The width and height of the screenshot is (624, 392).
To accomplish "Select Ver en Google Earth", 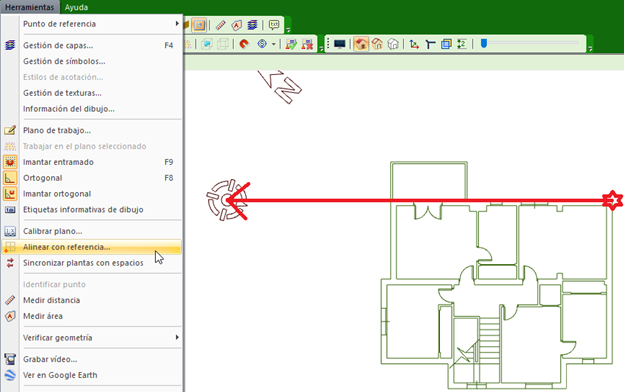I will click(92, 375).
